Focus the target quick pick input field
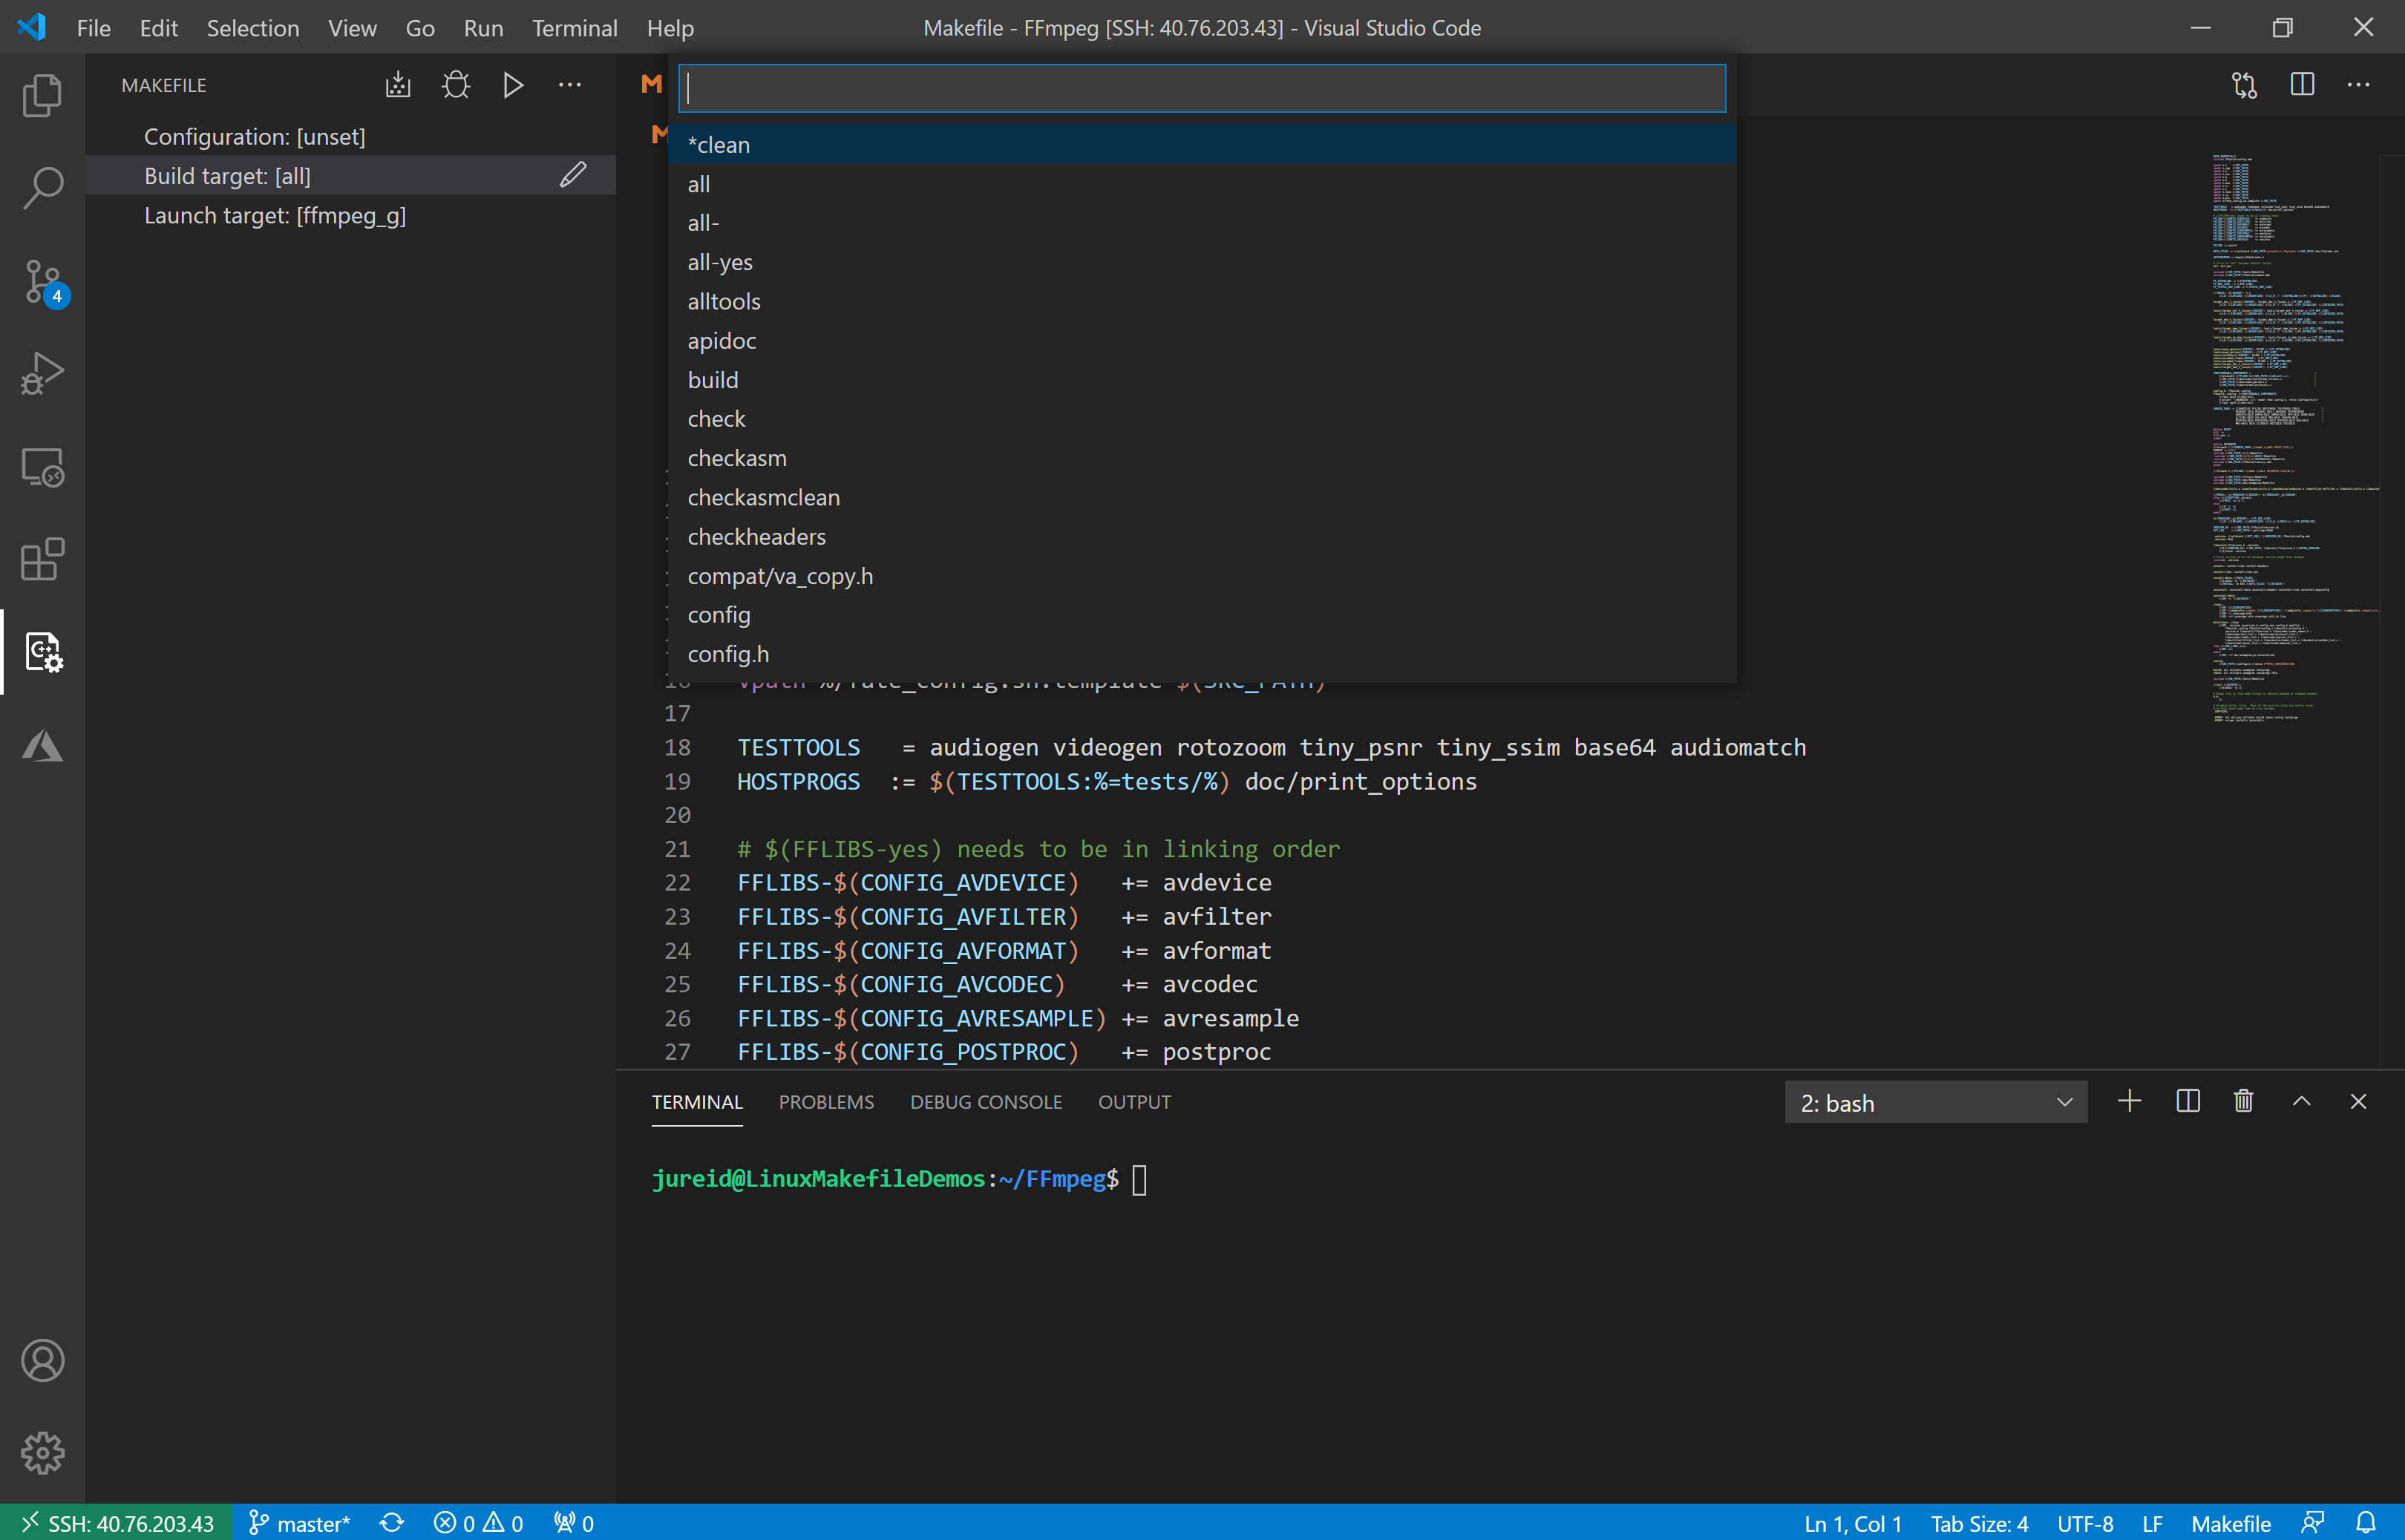 pos(1200,88)
